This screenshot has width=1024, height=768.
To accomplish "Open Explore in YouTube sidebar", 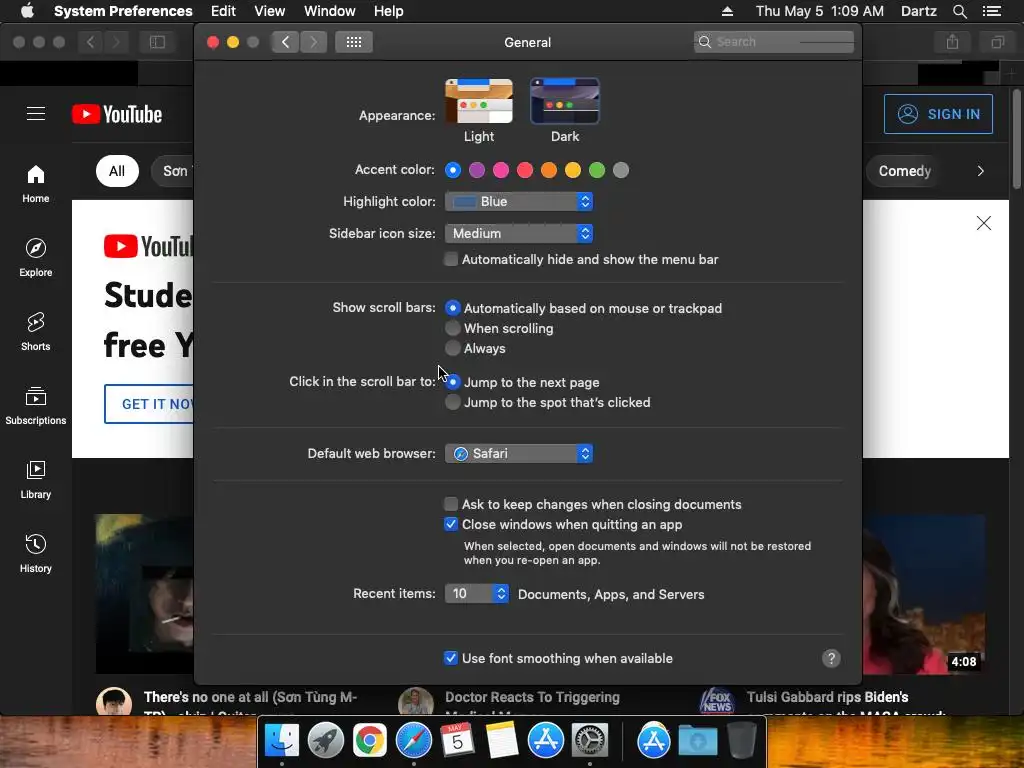I will pos(35,258).
